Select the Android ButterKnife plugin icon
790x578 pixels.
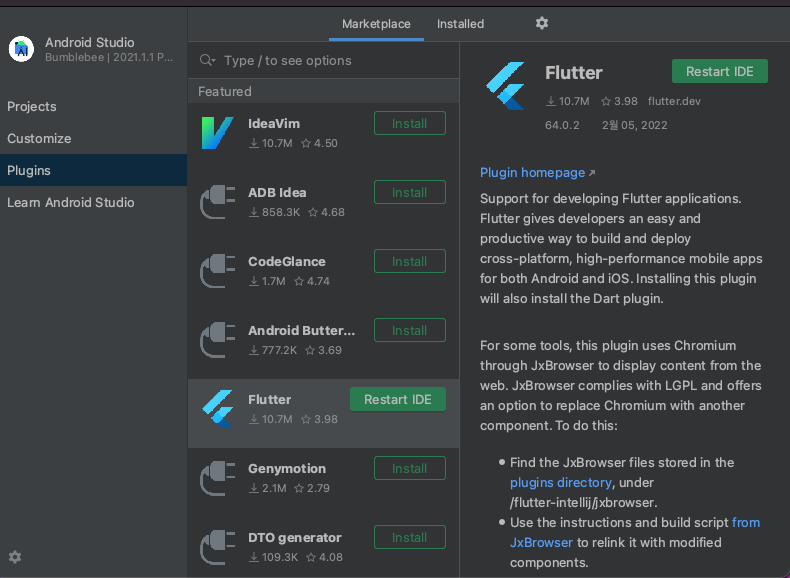pyautogui.click(x=218, y=340)
